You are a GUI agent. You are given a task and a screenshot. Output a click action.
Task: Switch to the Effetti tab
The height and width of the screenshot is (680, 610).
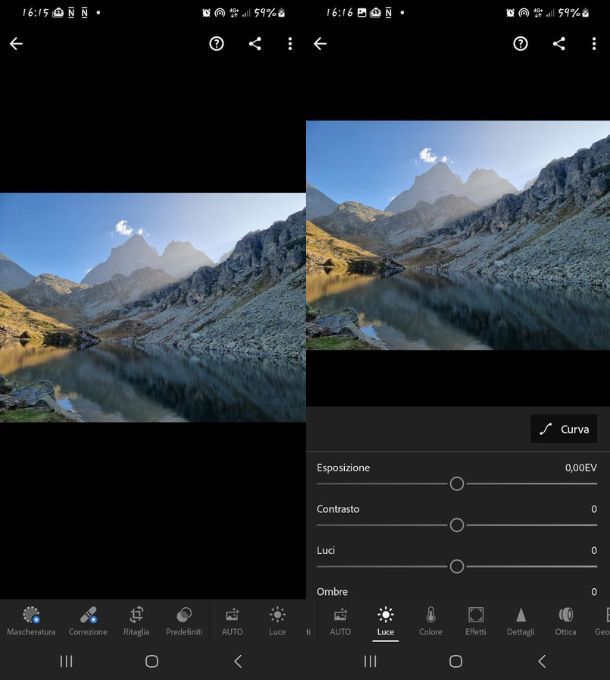click(476, 619)
